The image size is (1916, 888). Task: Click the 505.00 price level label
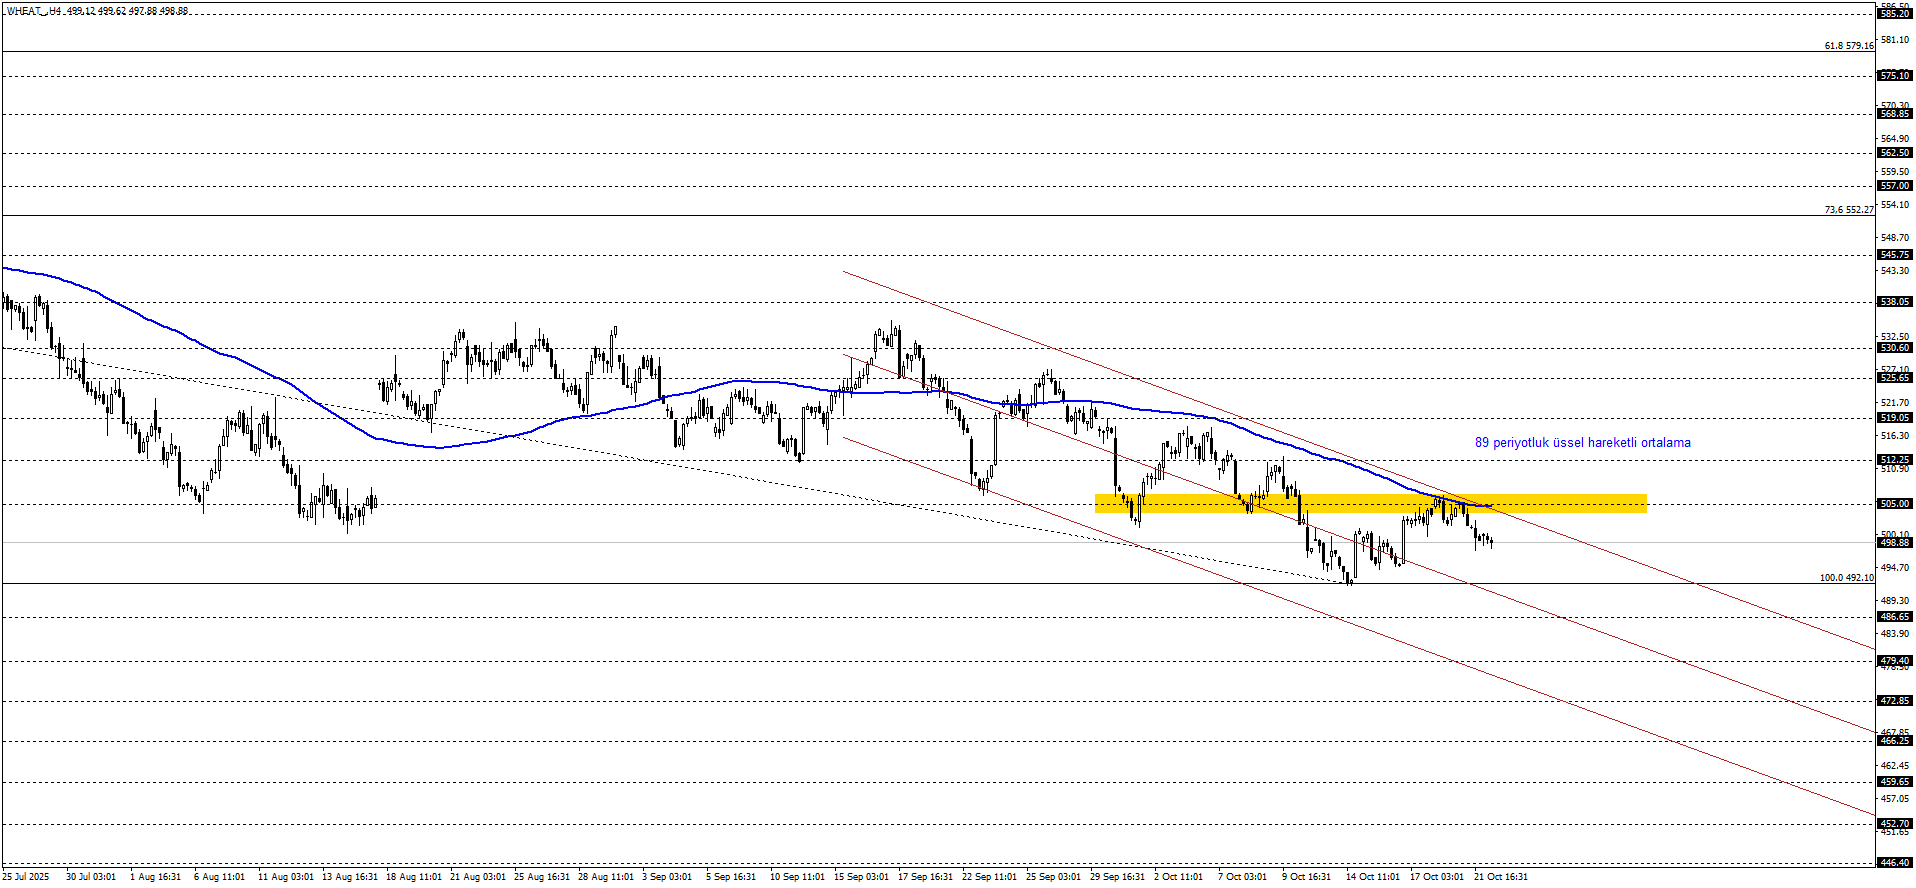click(1894, 504)
